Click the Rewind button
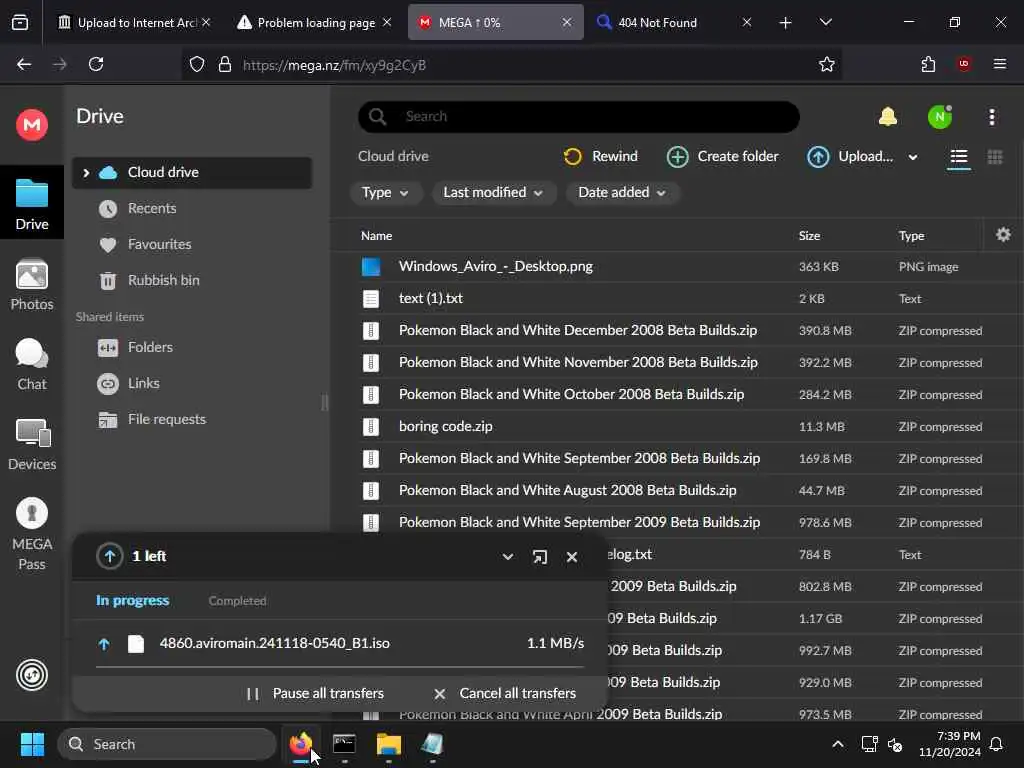The height and width of the screenshot is (768, 1024). tap(600, 157)
